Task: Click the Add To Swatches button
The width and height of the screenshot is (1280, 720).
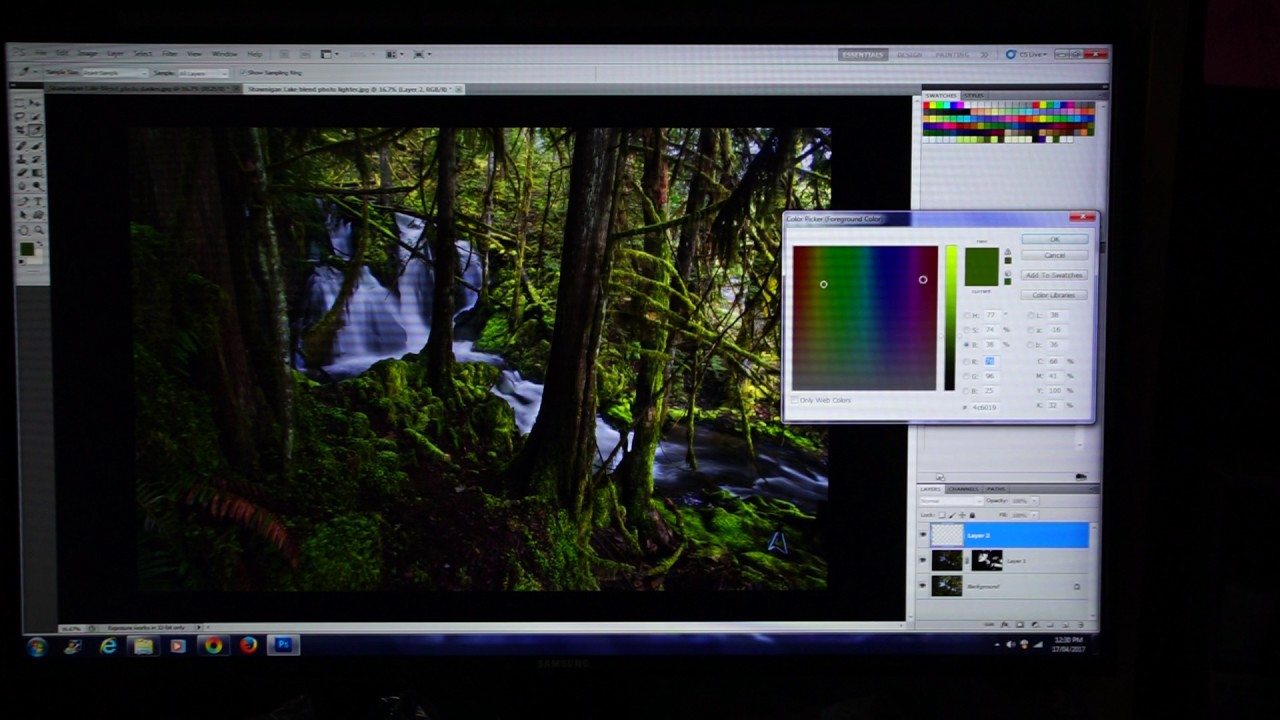Action: pyautogui.click(x=1055, y=275)
